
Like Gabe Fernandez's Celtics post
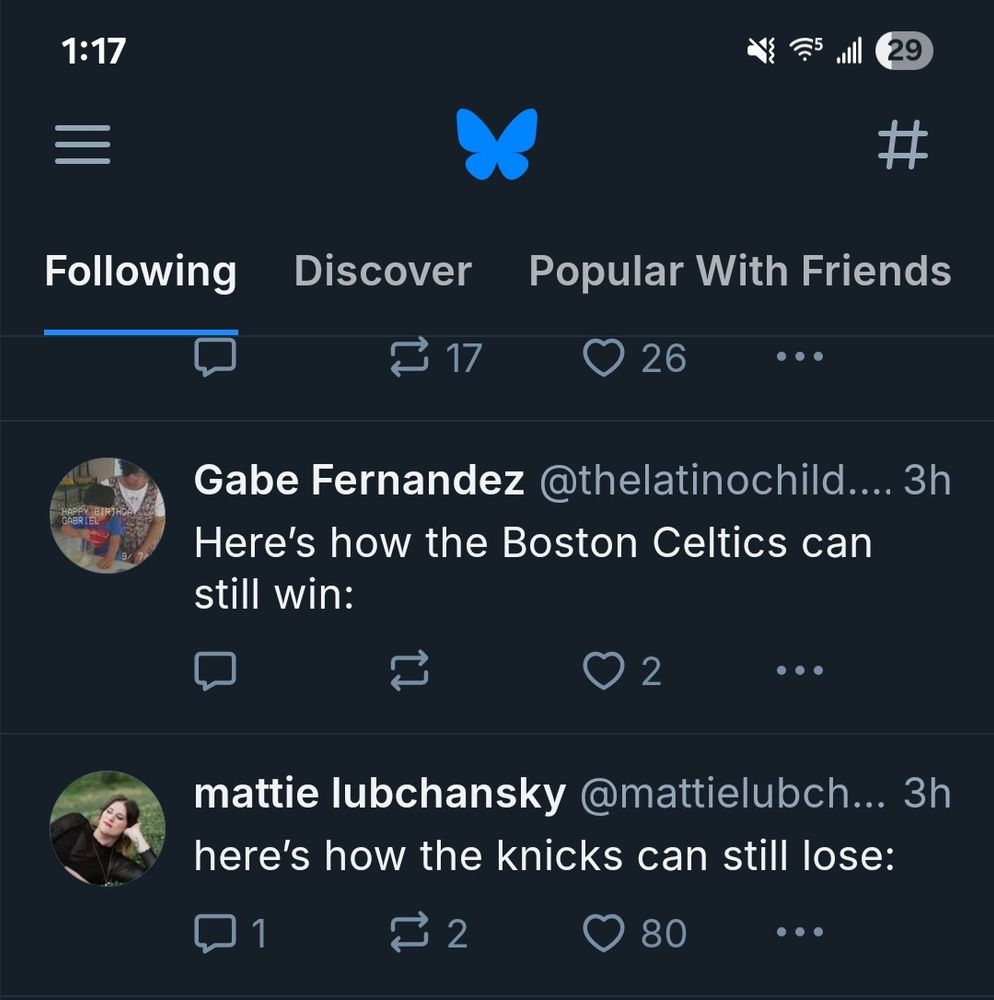coord(603,671)
